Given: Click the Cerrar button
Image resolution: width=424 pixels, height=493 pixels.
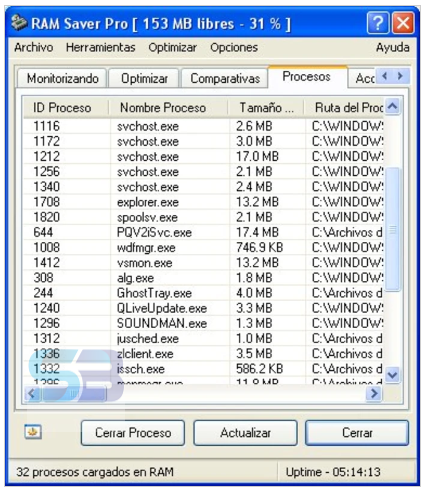Looking at the screenshot, I should [x=357, y=433].
